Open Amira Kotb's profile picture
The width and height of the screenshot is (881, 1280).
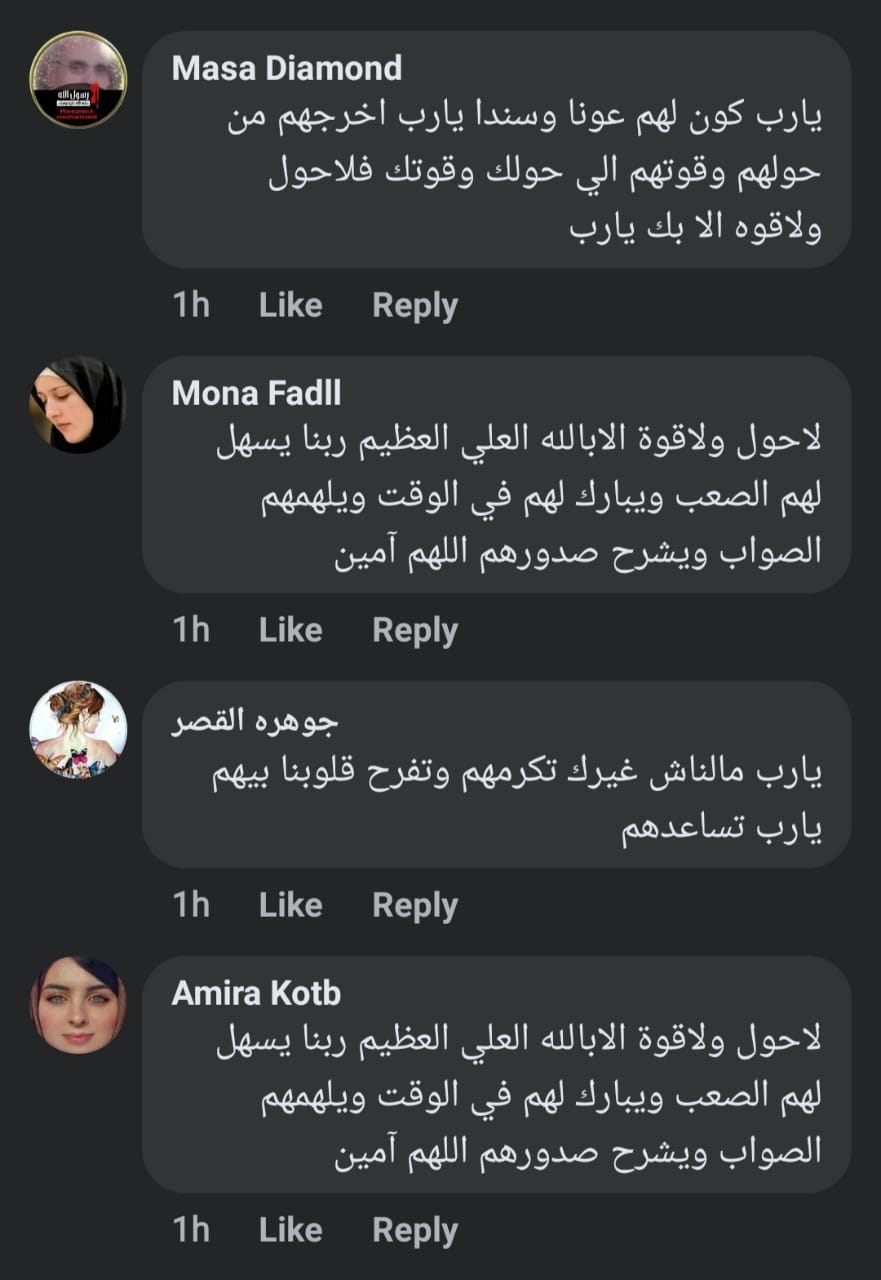(78, 1004)
